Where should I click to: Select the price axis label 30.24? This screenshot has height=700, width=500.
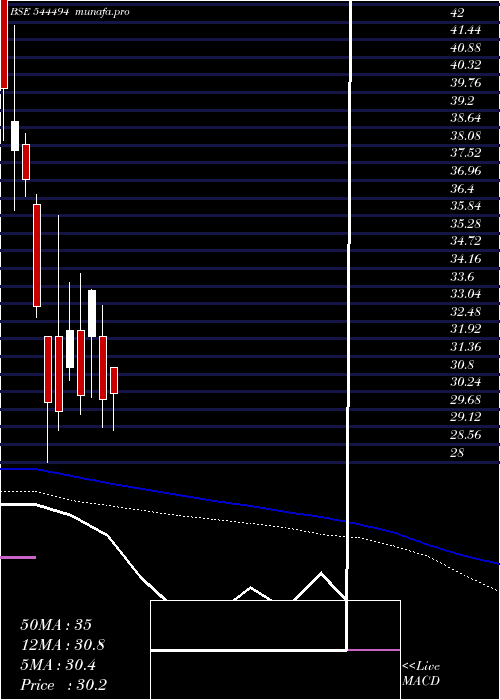point(465,382)
